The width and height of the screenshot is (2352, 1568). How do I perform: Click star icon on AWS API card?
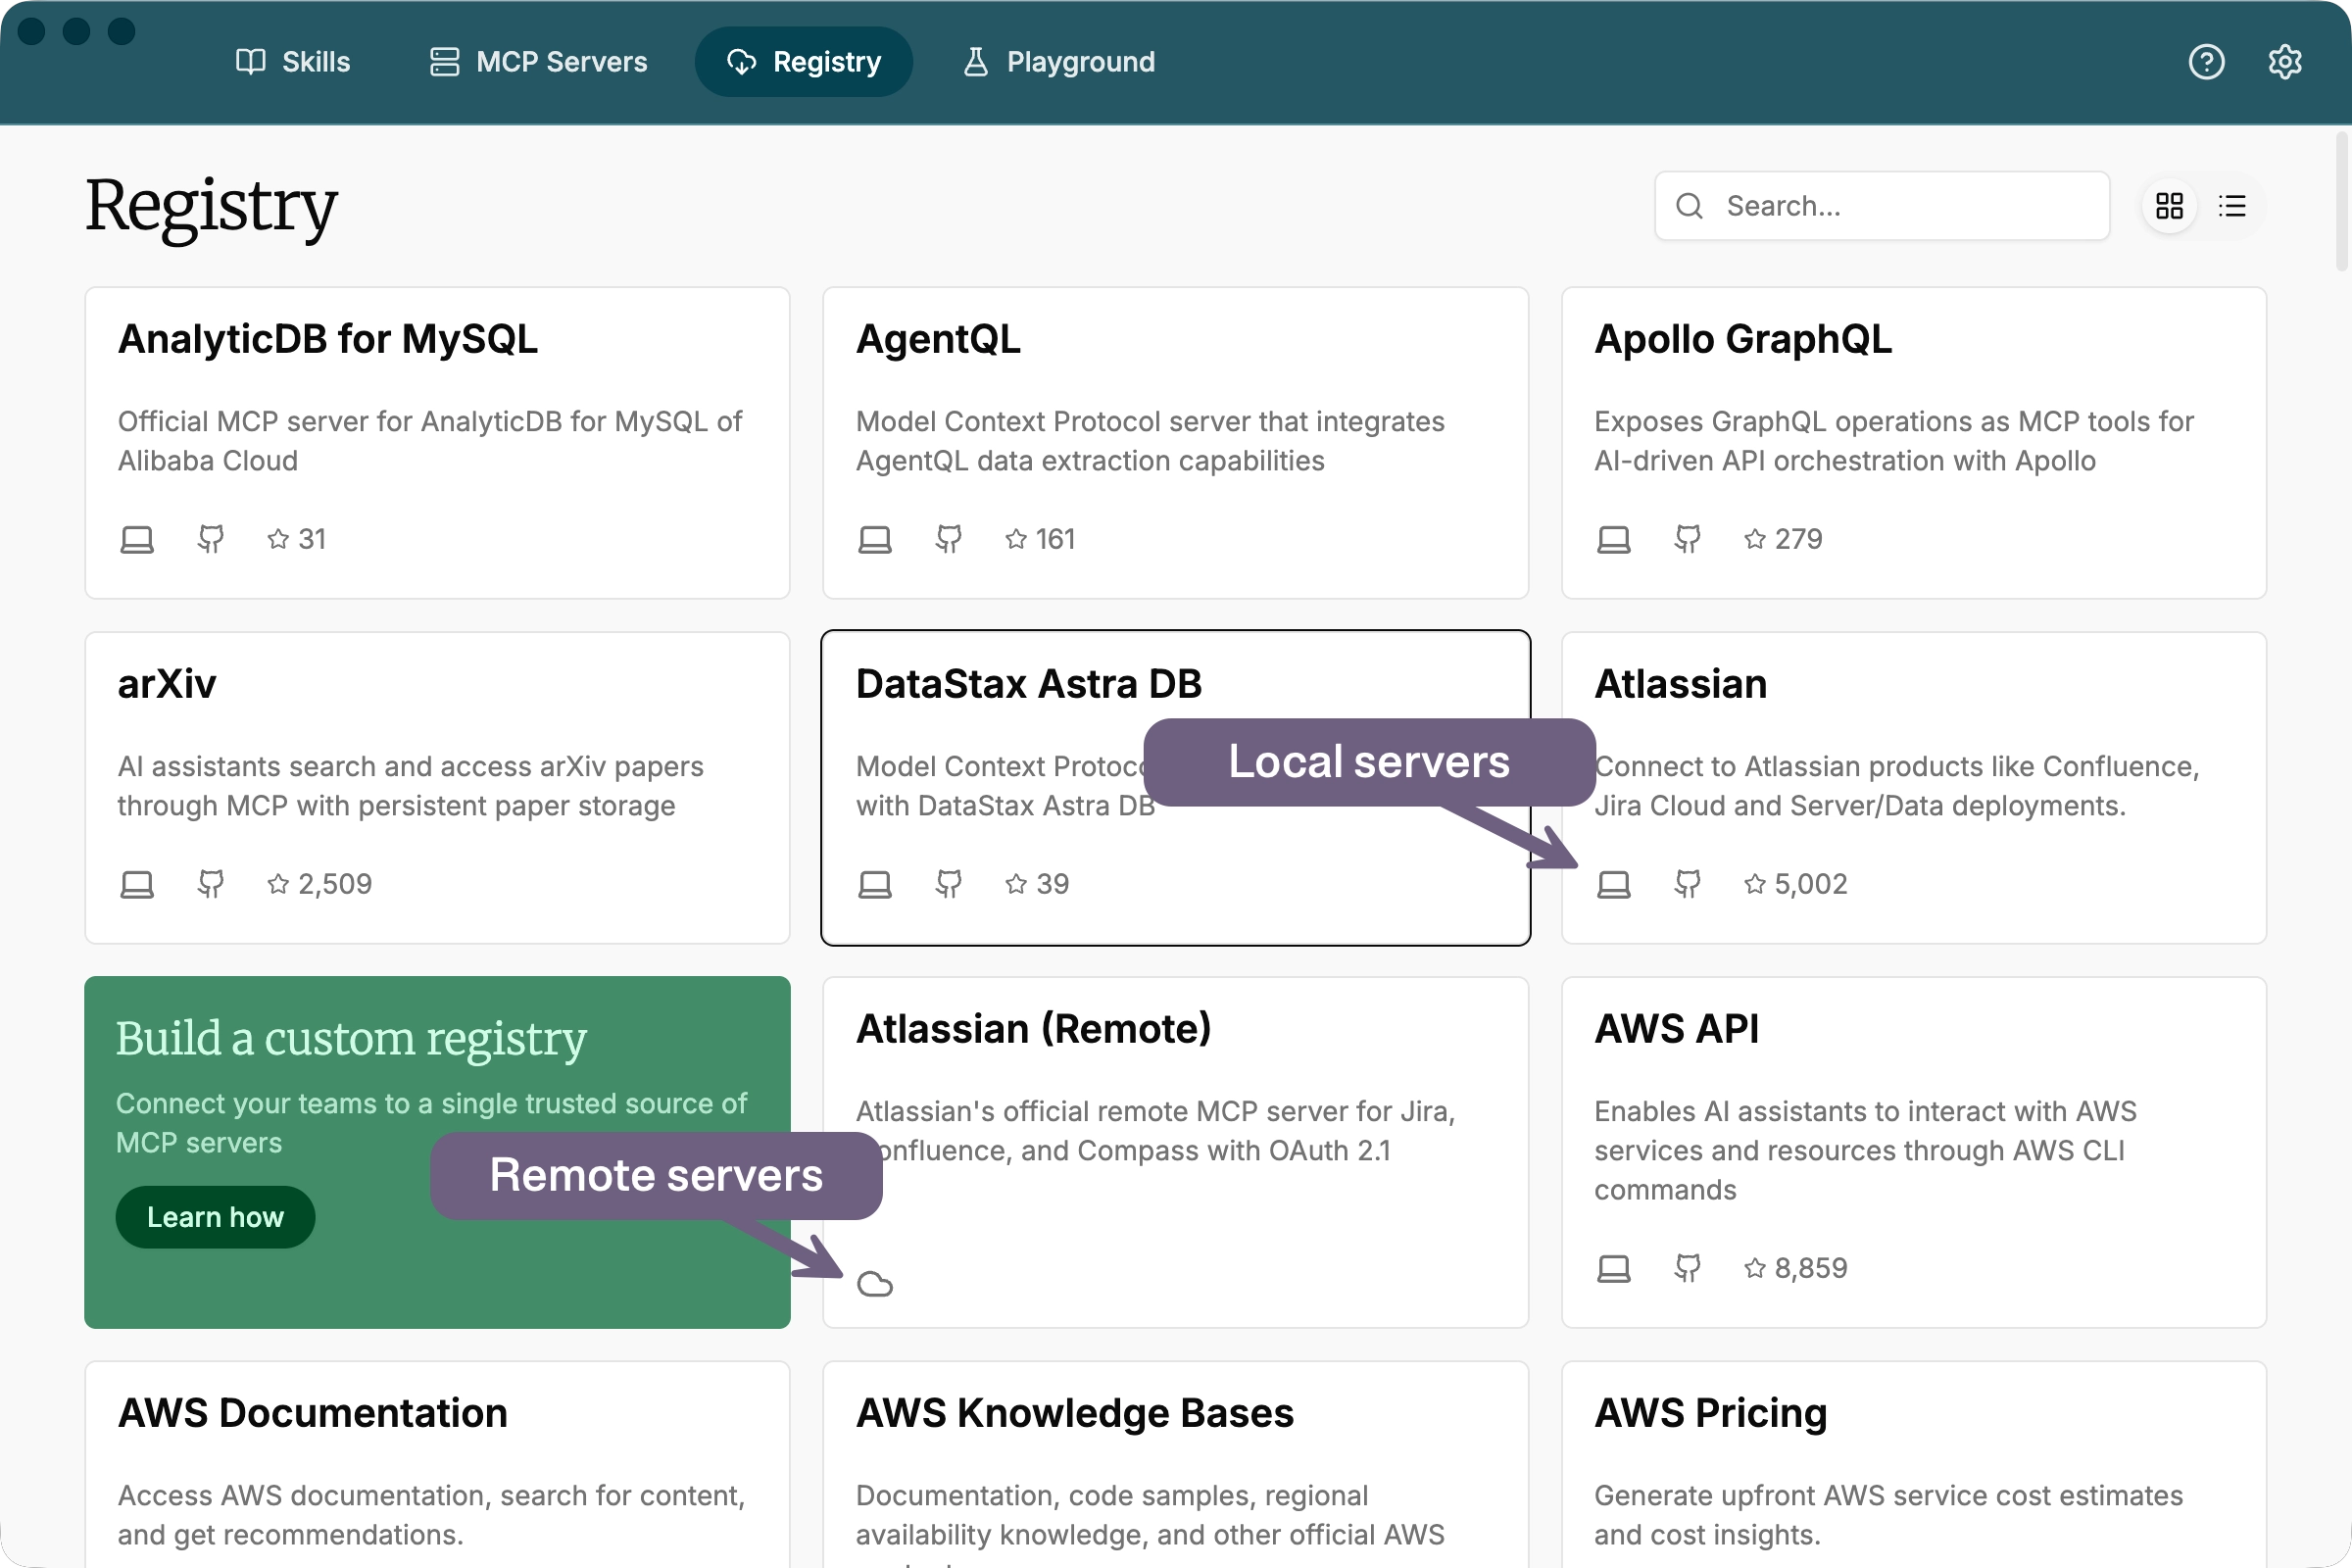[x=1755, y=1269]
